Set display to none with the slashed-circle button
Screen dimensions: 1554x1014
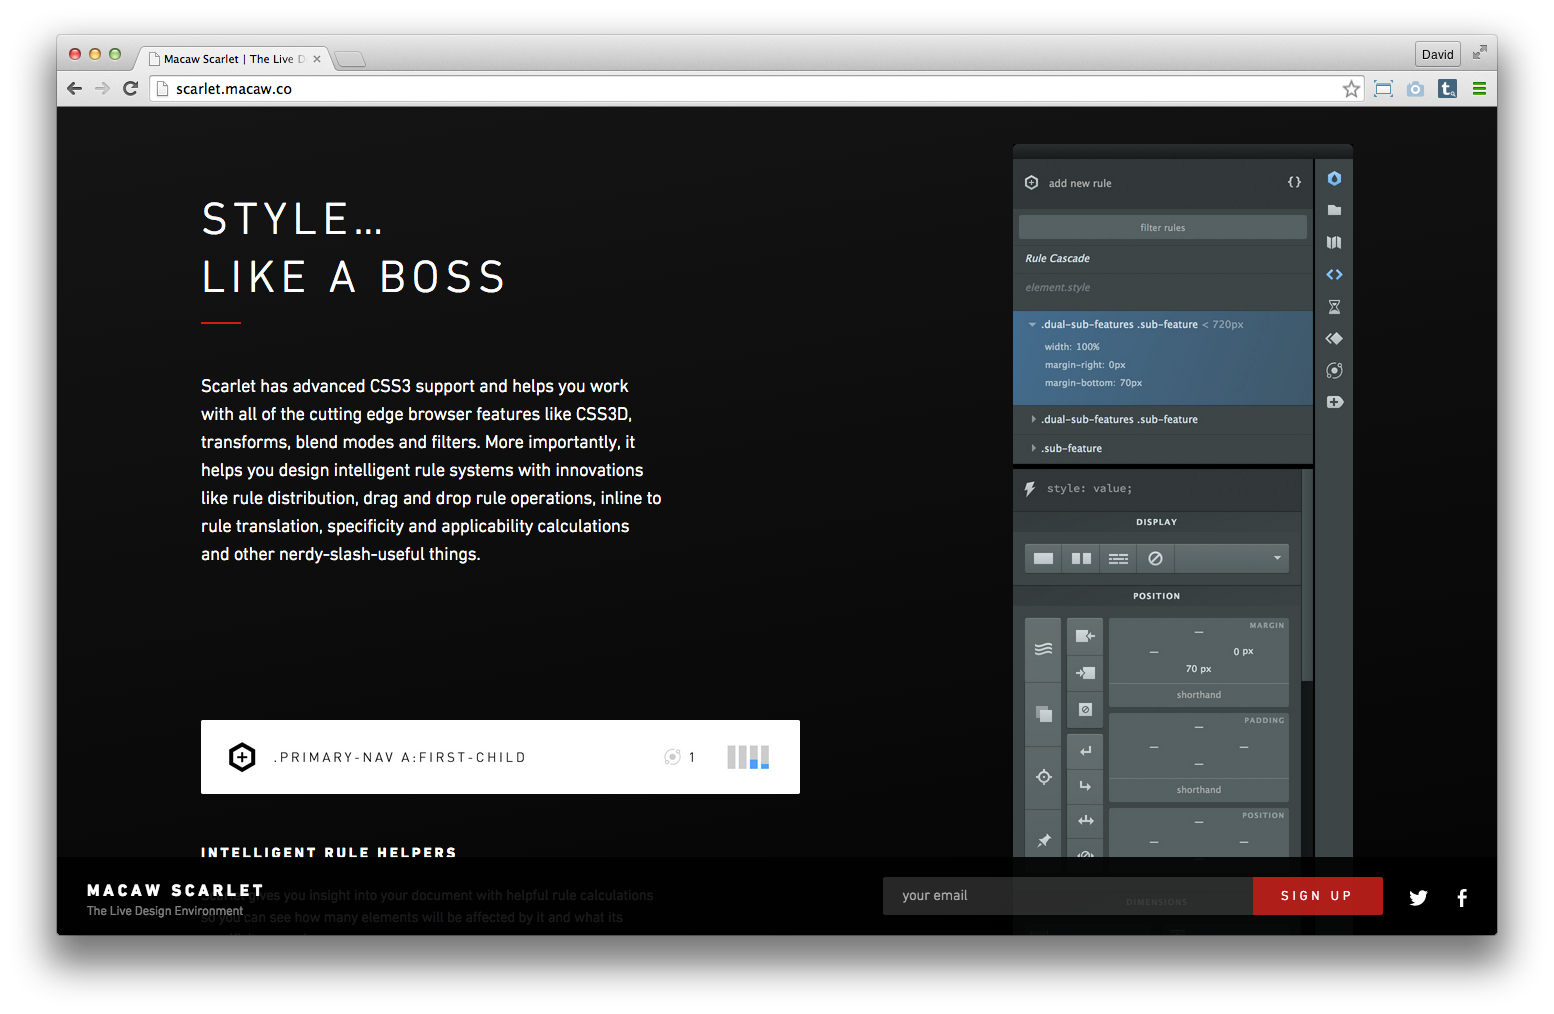coord(1155,558)
